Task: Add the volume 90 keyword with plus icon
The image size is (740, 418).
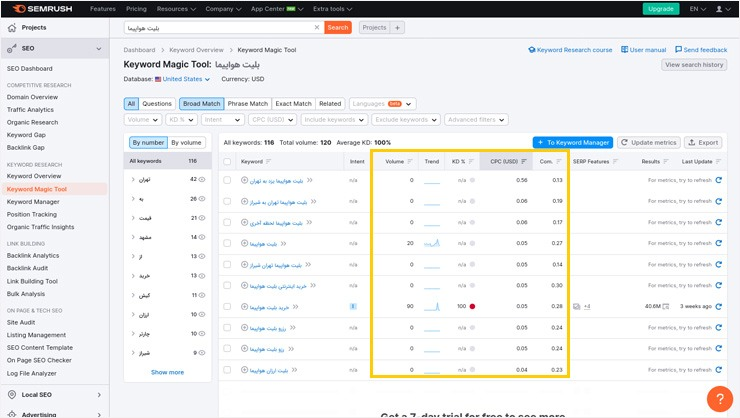Action: pyautogui.click(x=244, y=307)
